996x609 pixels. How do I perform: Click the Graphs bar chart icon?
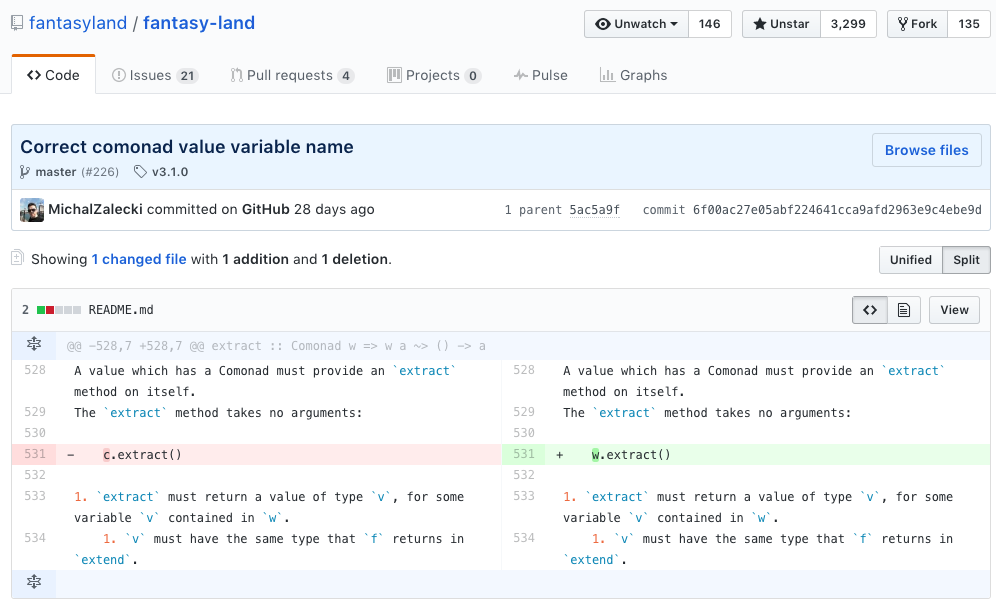pos(607,76)
